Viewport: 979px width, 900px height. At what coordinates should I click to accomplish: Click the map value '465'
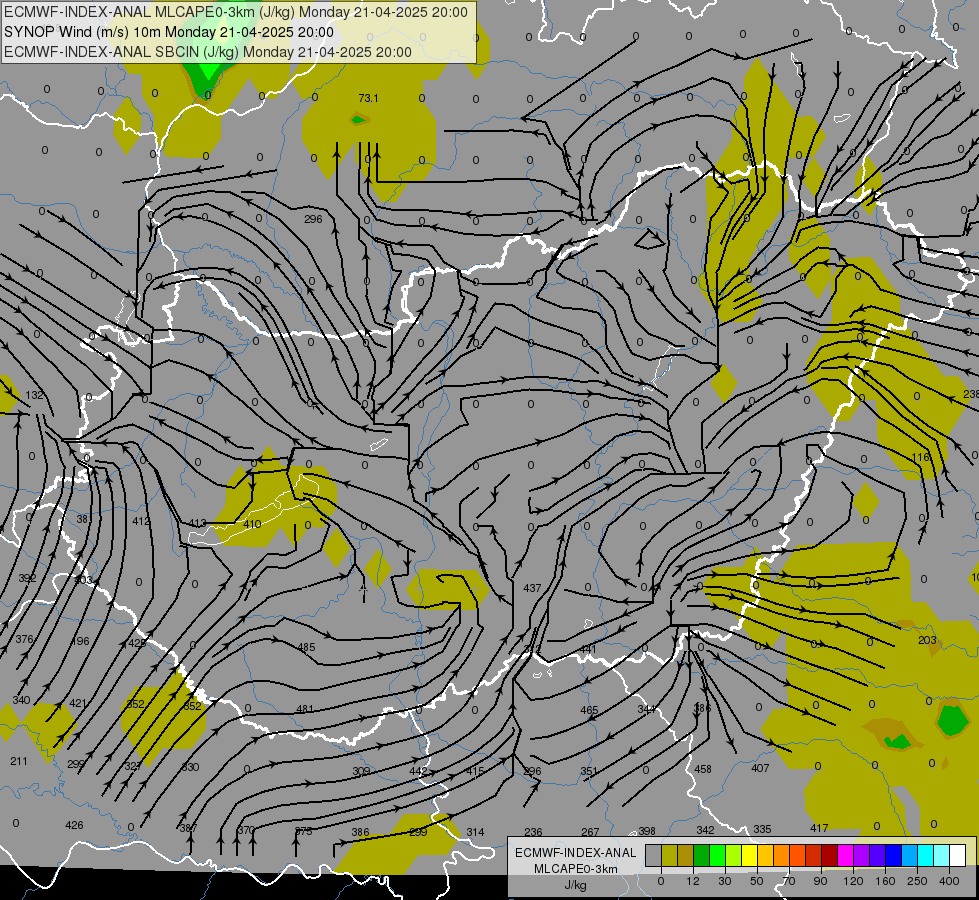point(589,710)
